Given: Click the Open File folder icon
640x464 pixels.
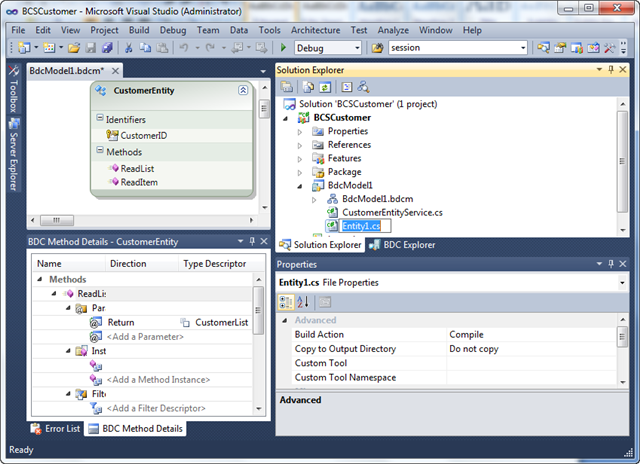Looking at the screenshot, I should 74,48.
